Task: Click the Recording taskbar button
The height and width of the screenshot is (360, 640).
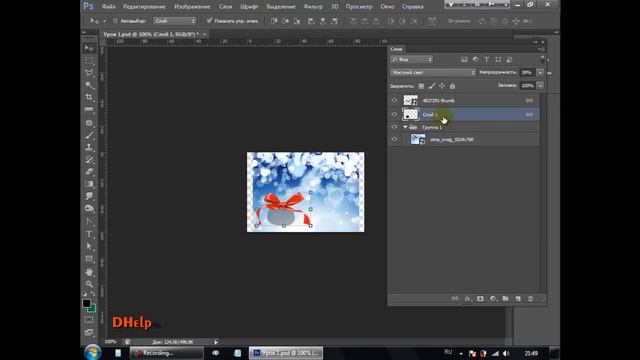Action: point(167,353)
